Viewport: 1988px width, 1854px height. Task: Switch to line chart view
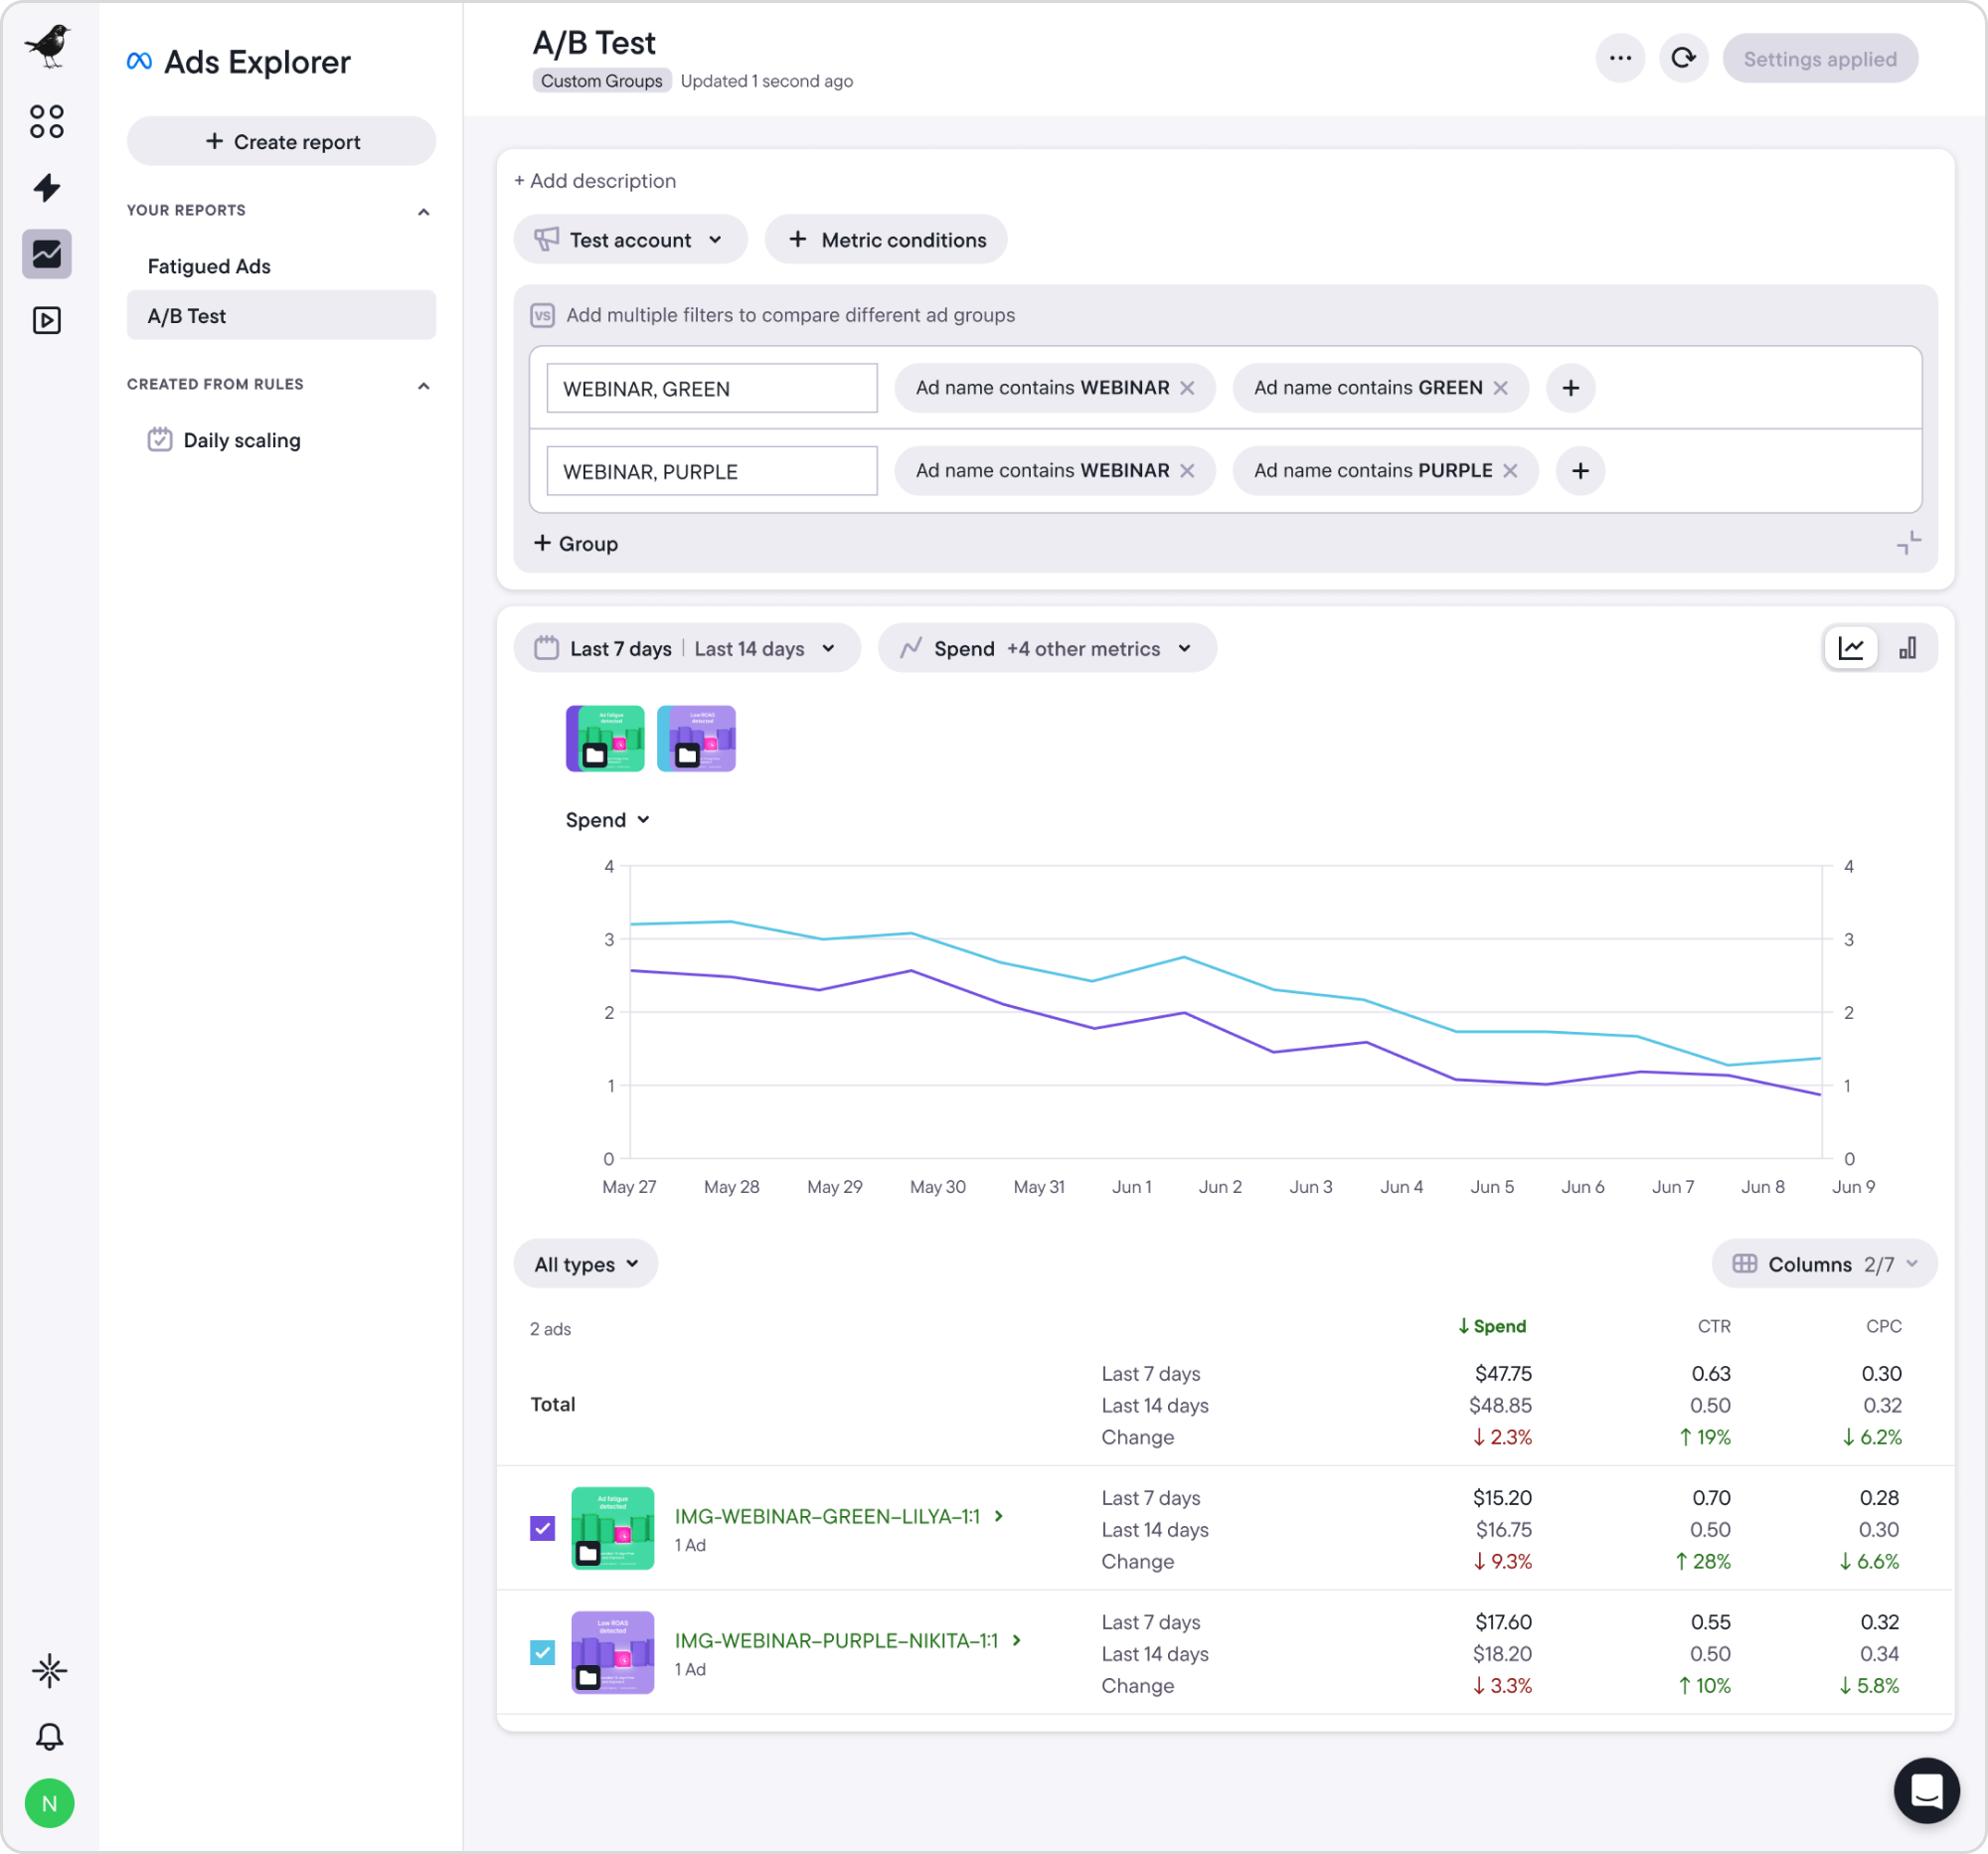[x=1851, y=648]
